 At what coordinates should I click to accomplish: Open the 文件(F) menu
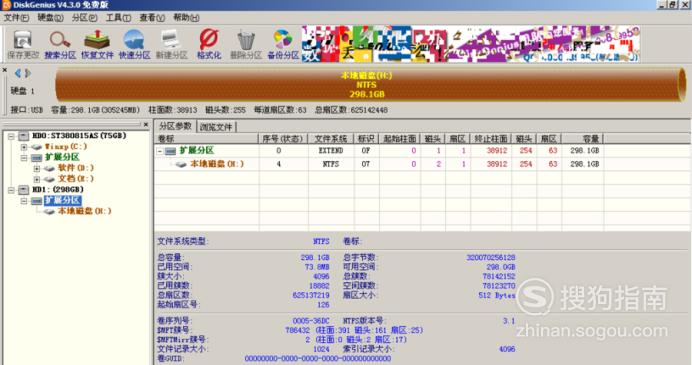[16, 18]
